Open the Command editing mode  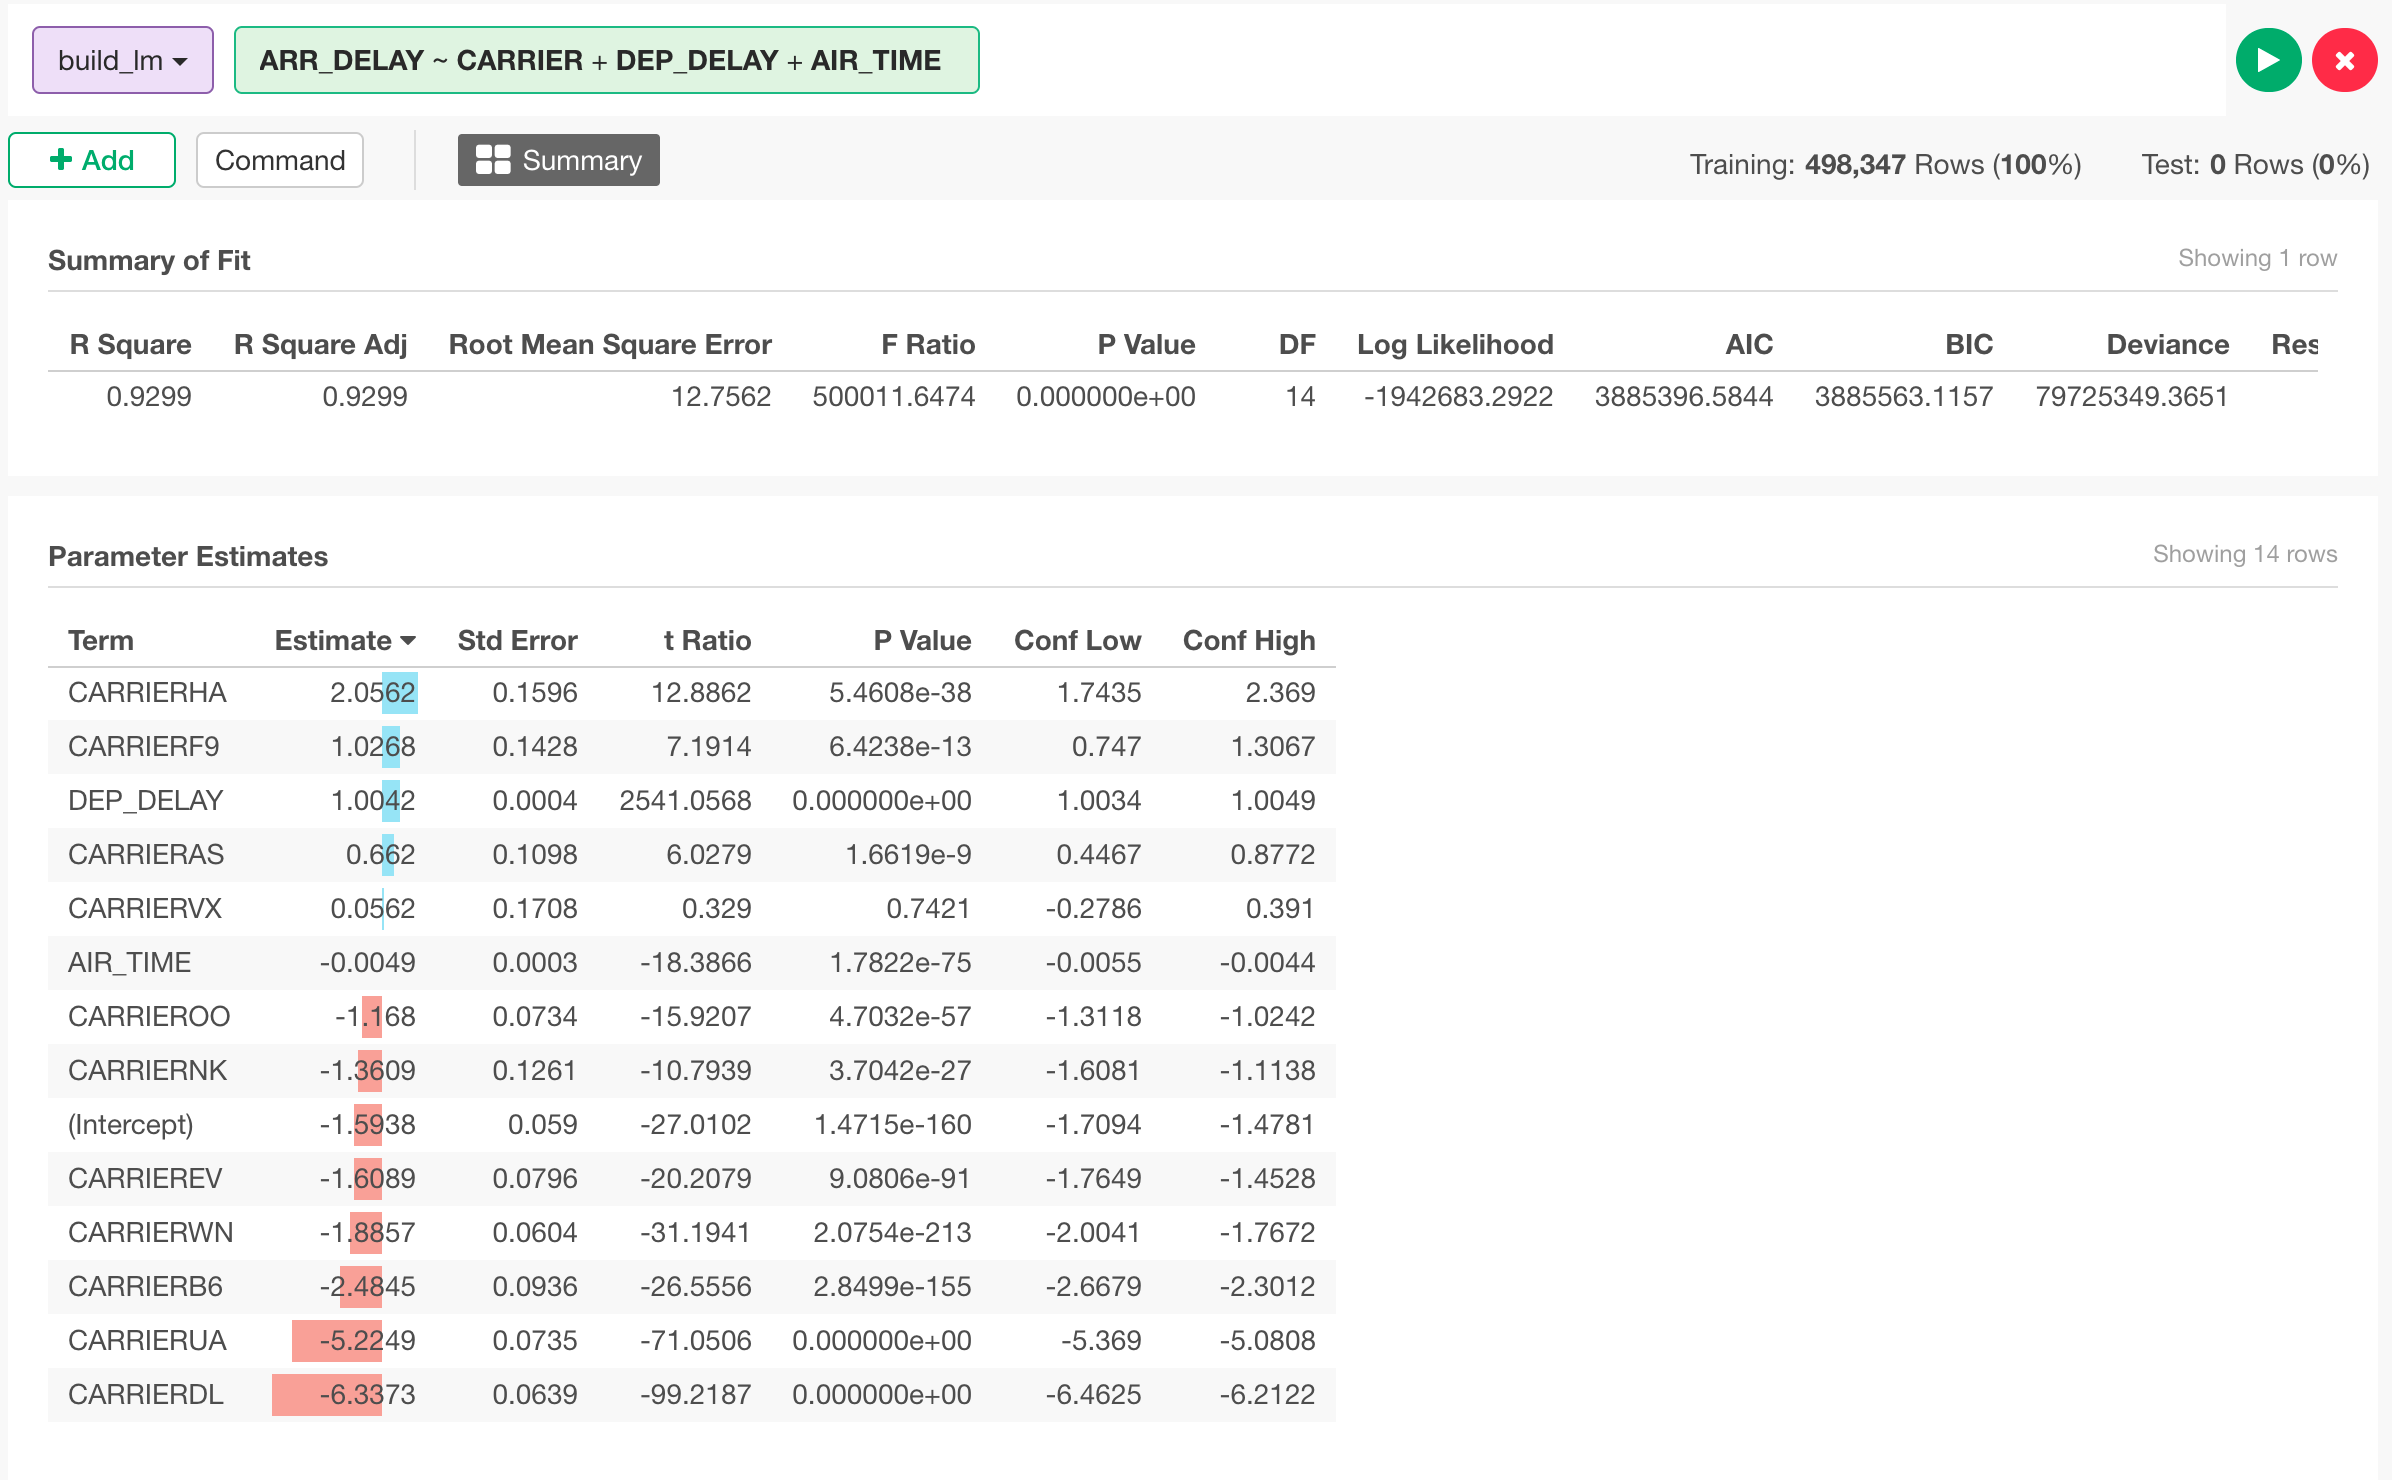coord(279,159)
